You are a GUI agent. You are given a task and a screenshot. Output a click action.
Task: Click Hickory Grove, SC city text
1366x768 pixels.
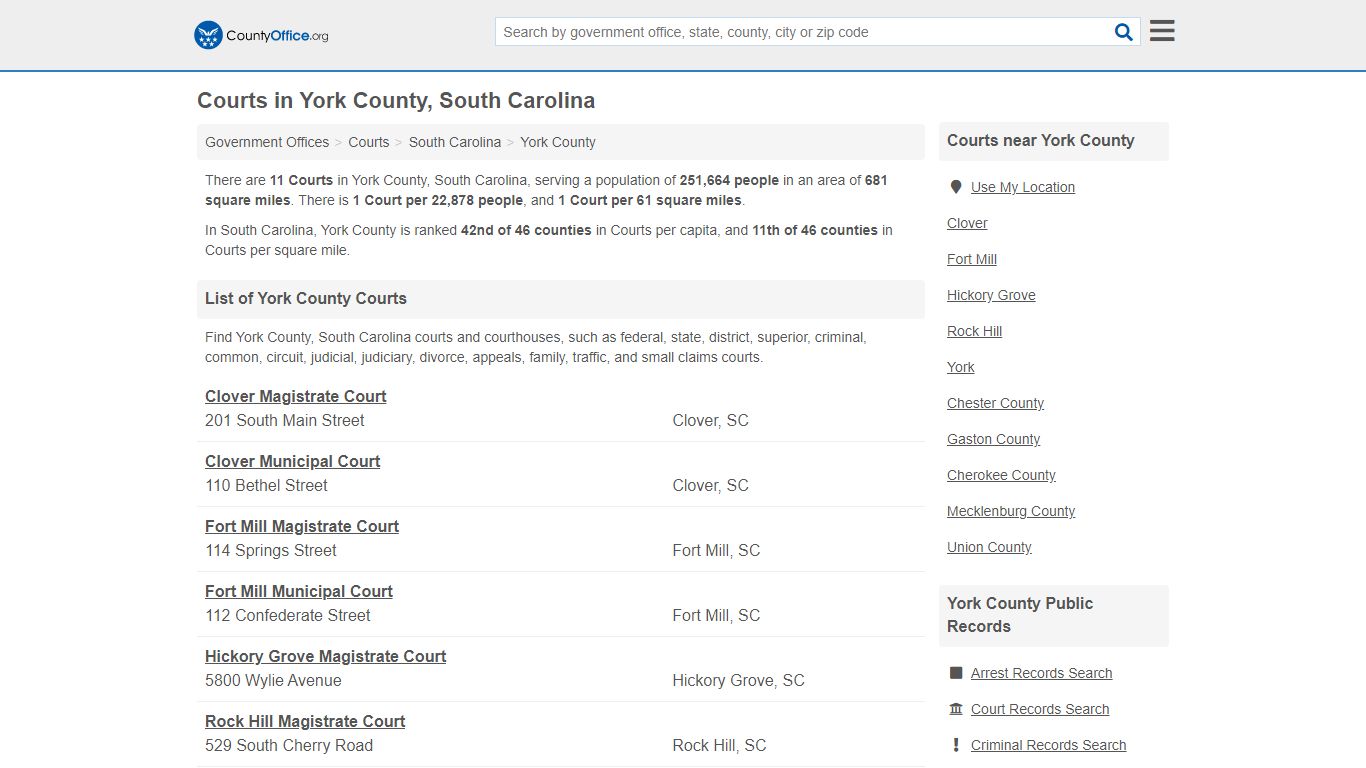click(x=738, y=680)
